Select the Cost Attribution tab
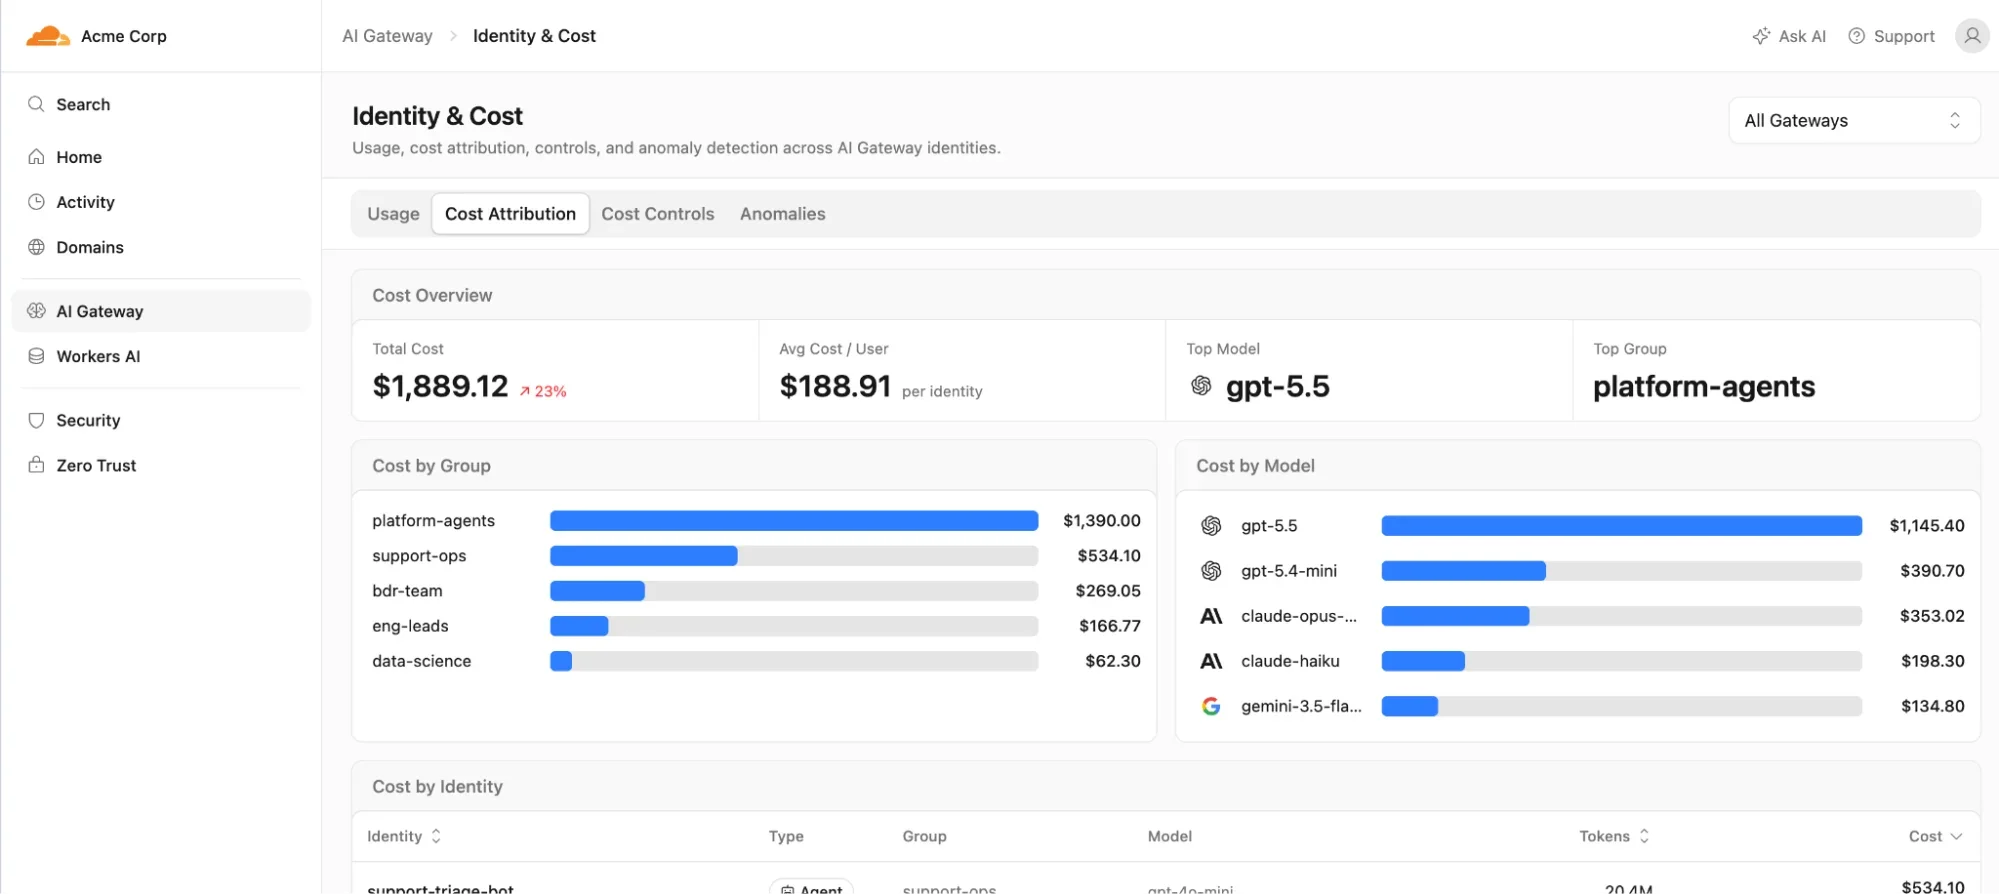Screen dimensions: 1999x895 coord(510,214)
